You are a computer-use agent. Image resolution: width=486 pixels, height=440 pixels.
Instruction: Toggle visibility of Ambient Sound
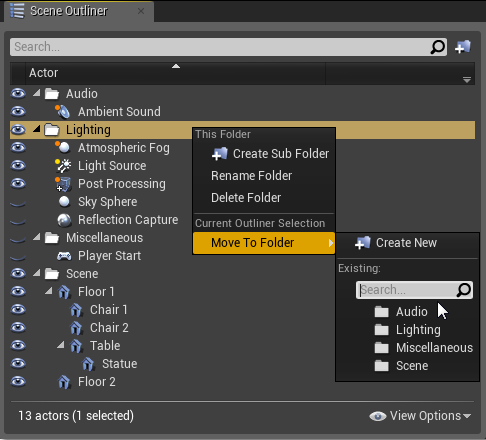pyautogui.click(x=18, y=112)
